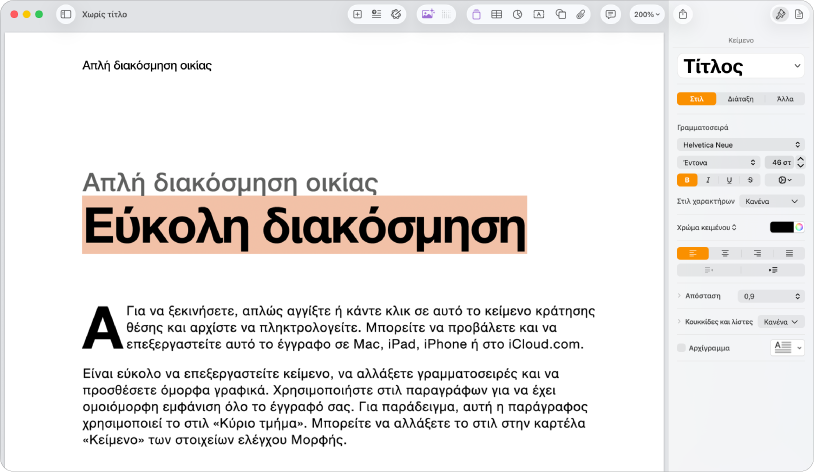The height and width of the screenshot is (473, 814).
Task: Toggle Strikethrough (S) formatting
Action: coord(750,180)
